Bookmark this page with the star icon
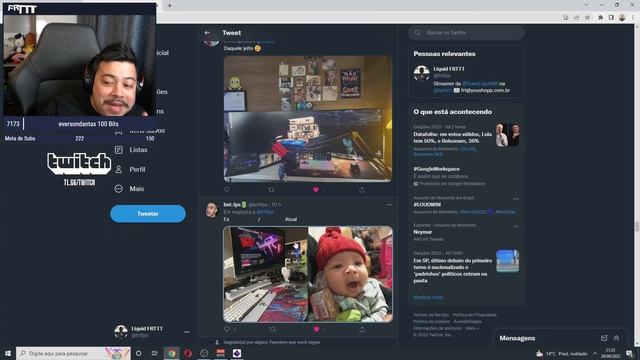Image resolution: width=640 pixels, height=360 pixels. 587,18
